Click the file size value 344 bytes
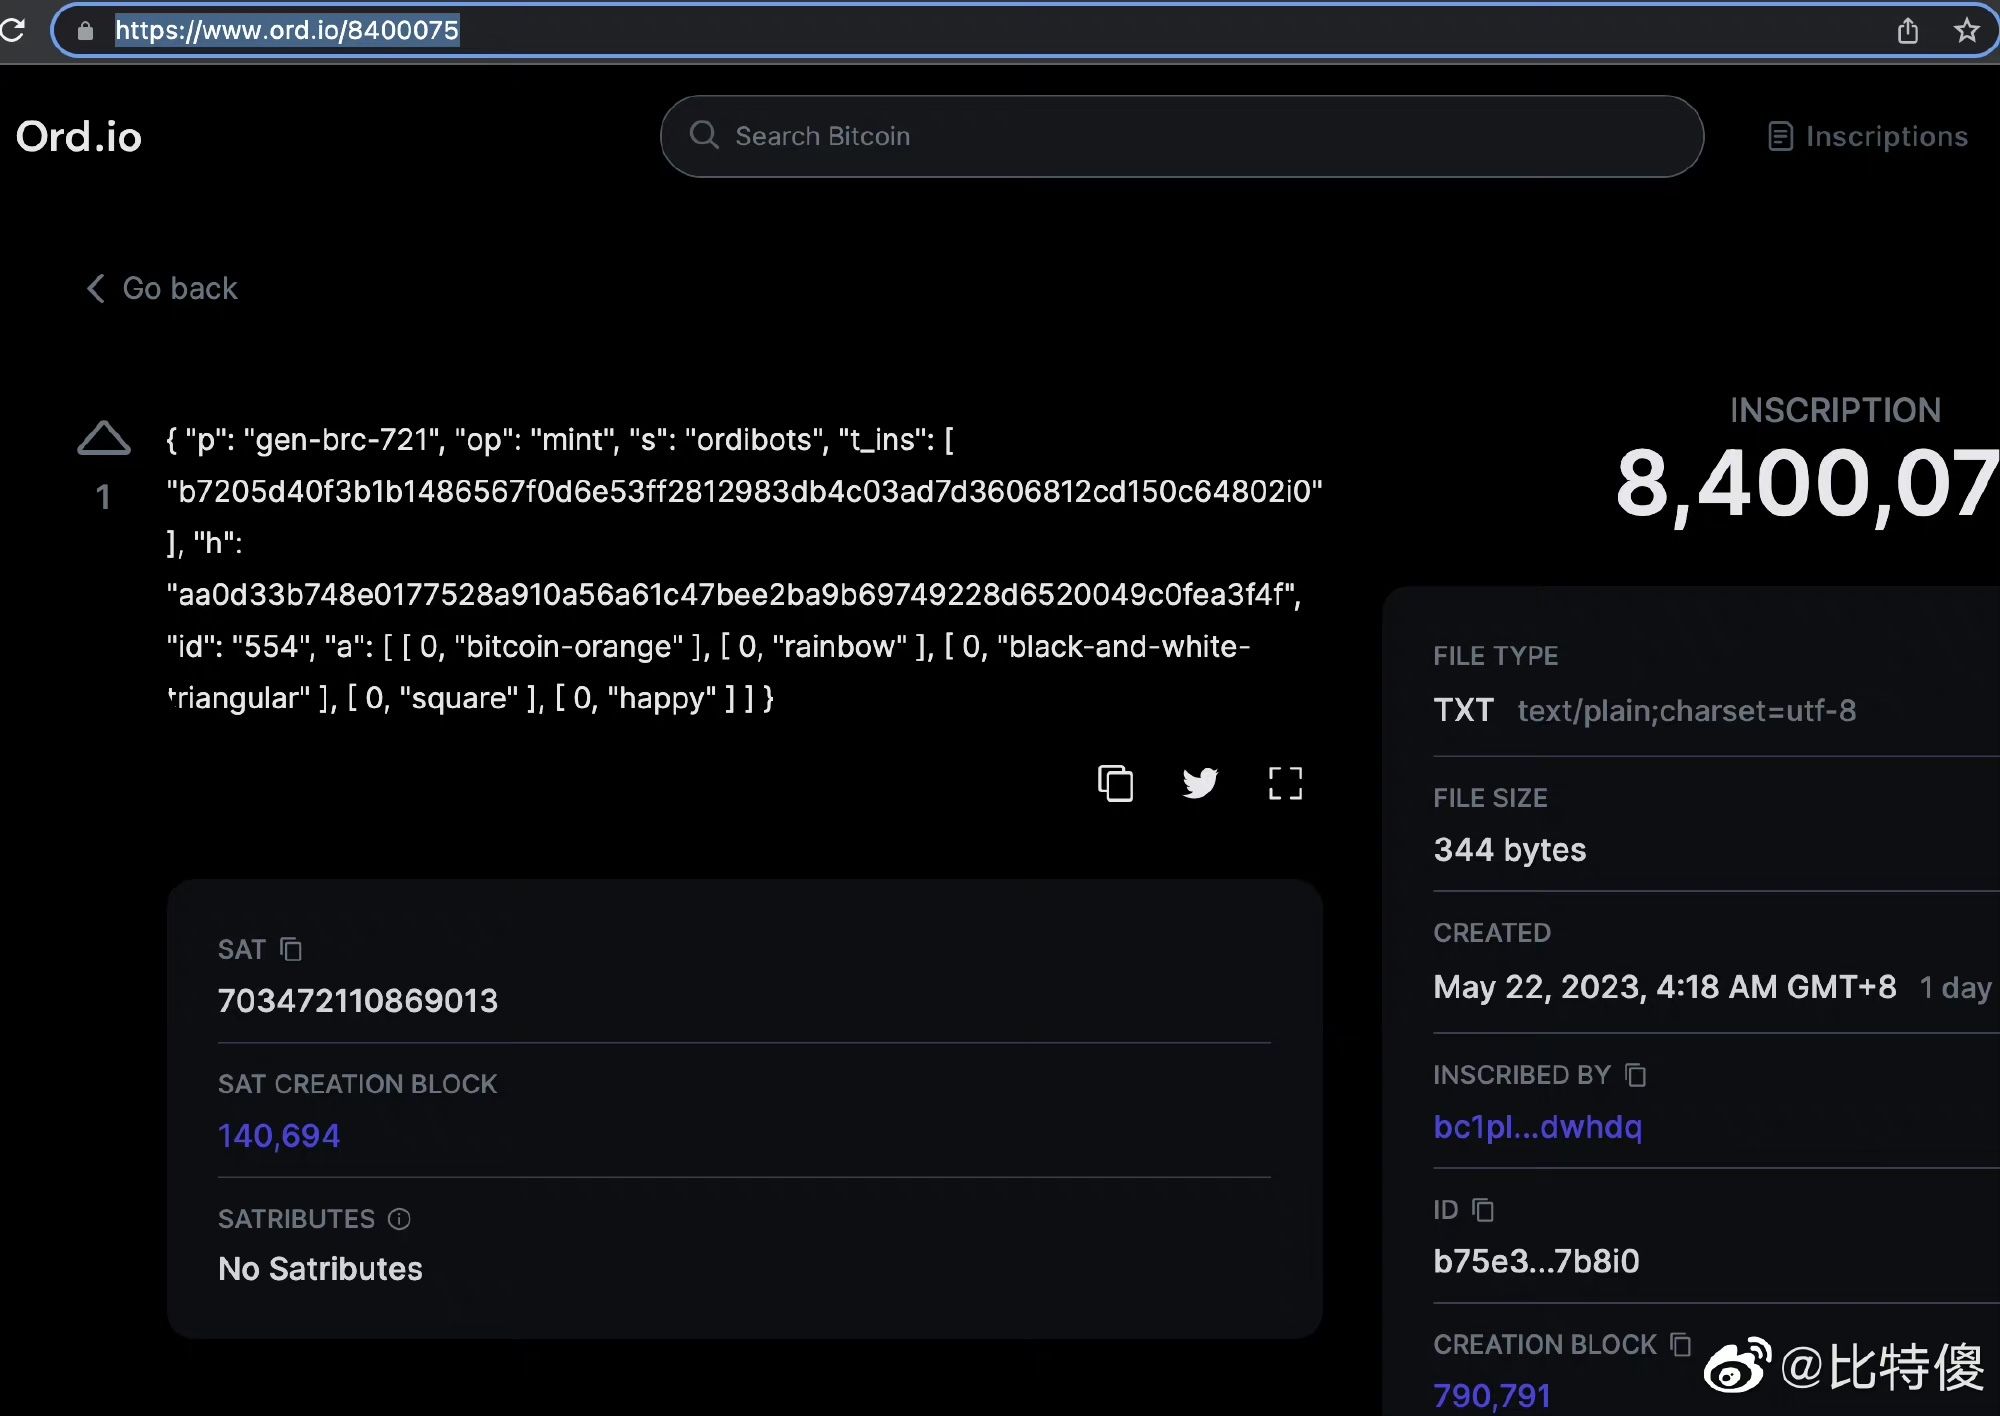Screen dimensions: 2000x1416 click(1510, 850)
